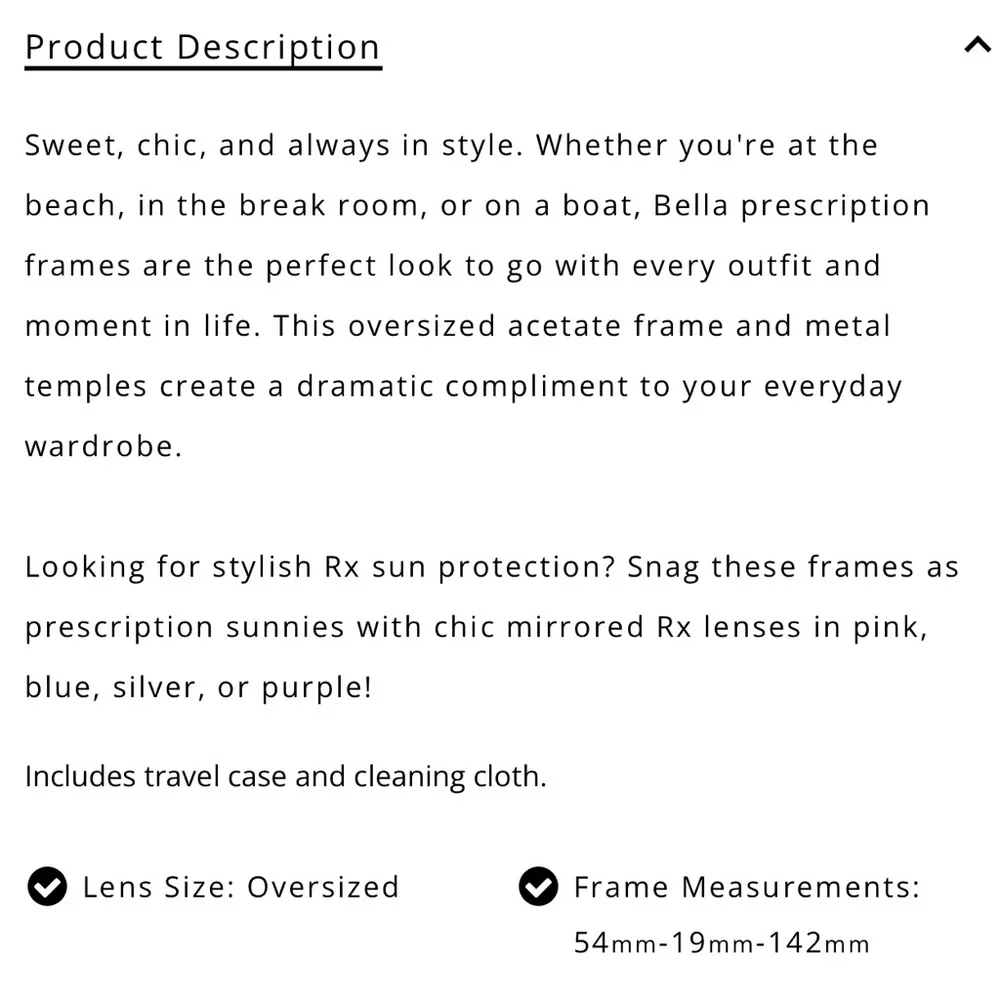
Task: Collapse the Product Description section using the chevron
Action: [x=977, y=45]
